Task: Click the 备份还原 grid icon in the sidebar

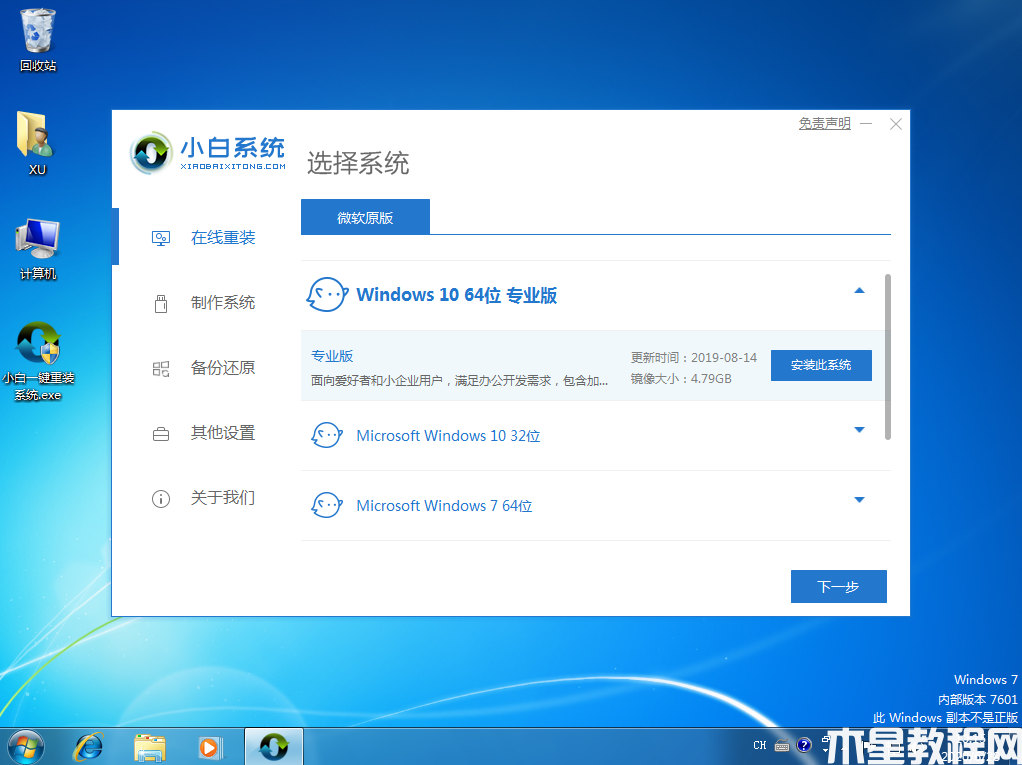Action: click(161, 369)
